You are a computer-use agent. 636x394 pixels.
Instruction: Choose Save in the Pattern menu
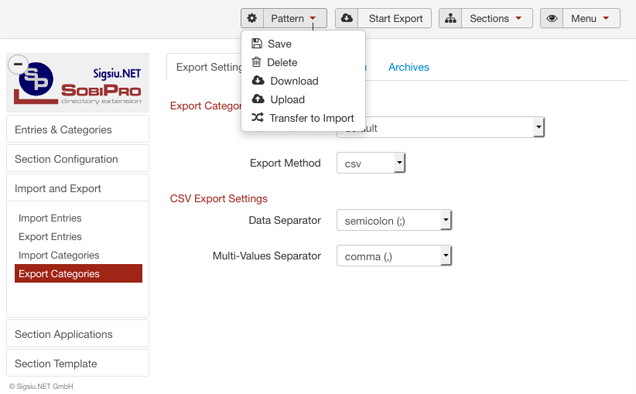coord(303,44)
